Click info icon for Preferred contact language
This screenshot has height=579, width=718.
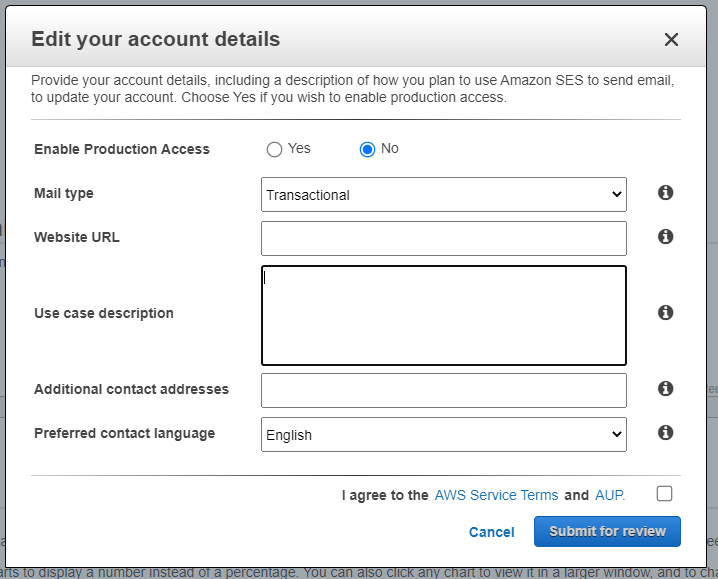tap(665, 433)
